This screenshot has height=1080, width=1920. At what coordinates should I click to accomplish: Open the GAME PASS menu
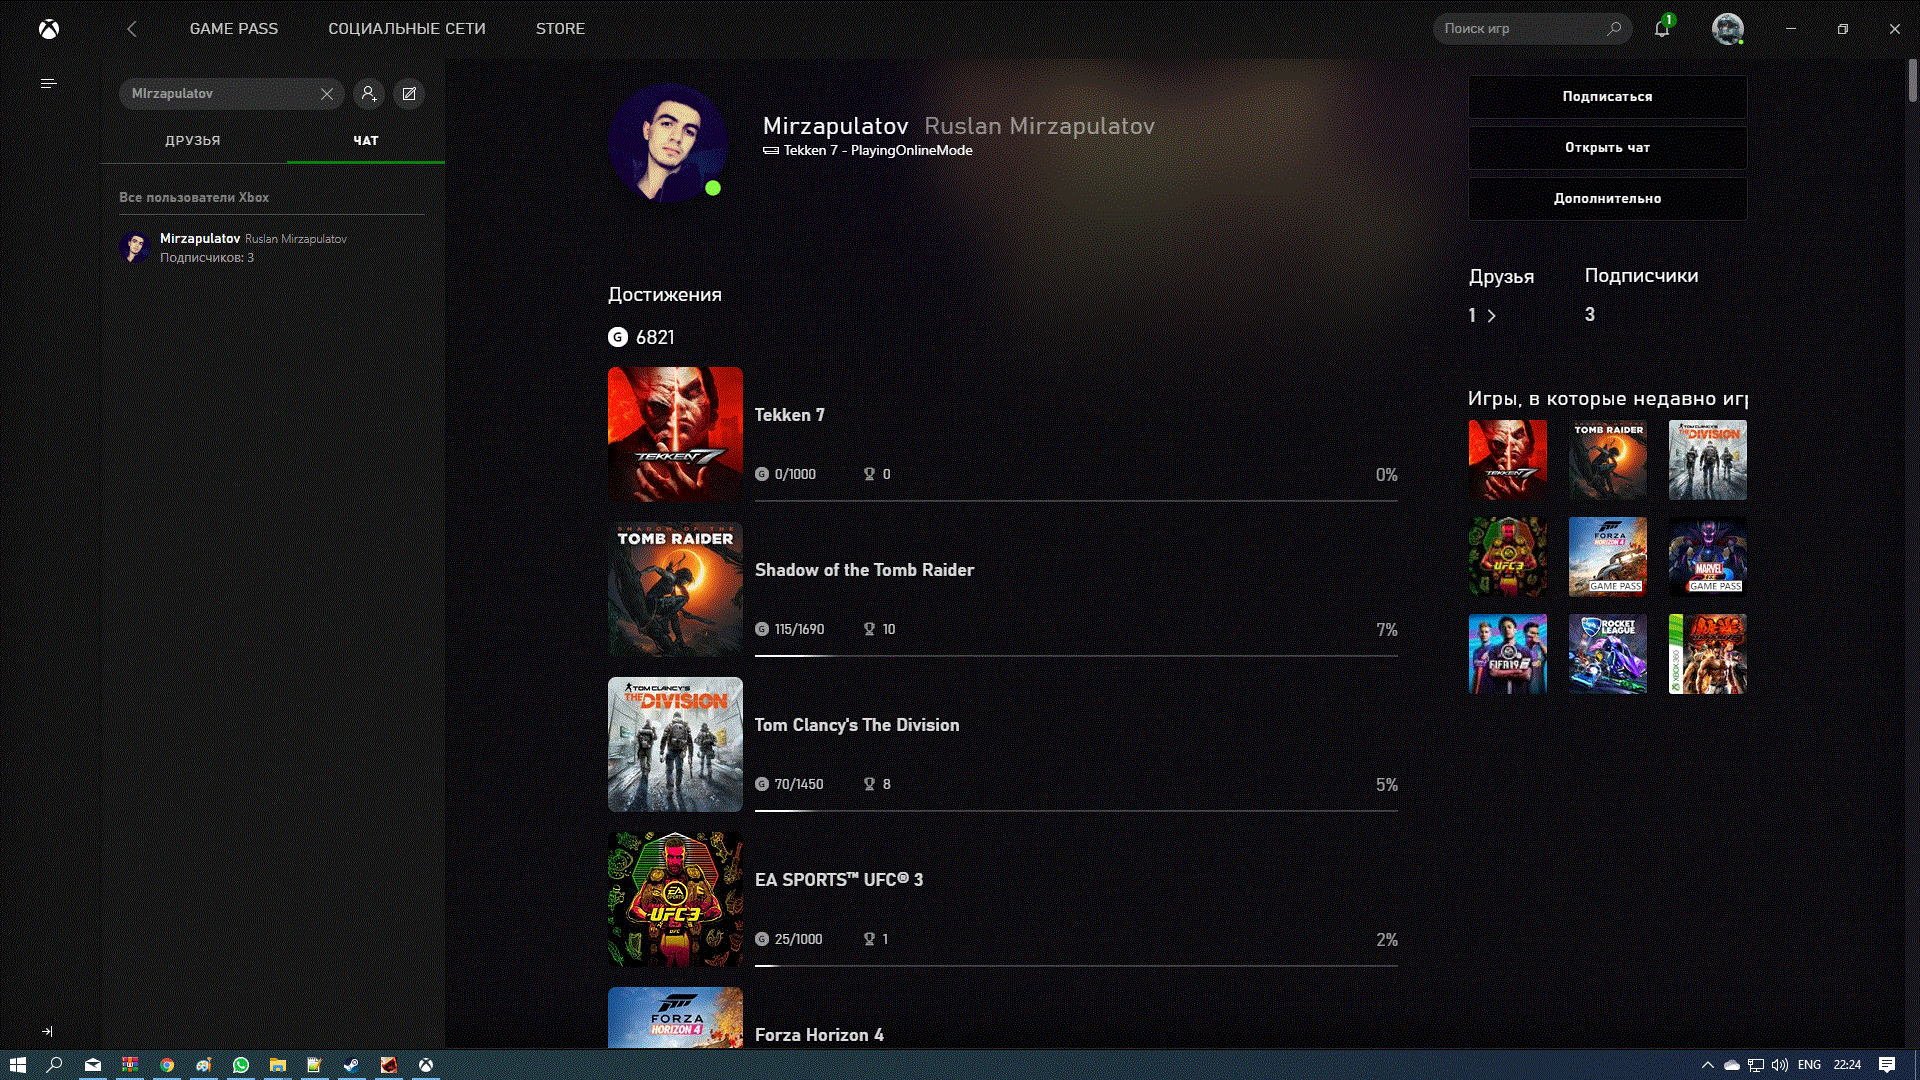coord(234,29)
